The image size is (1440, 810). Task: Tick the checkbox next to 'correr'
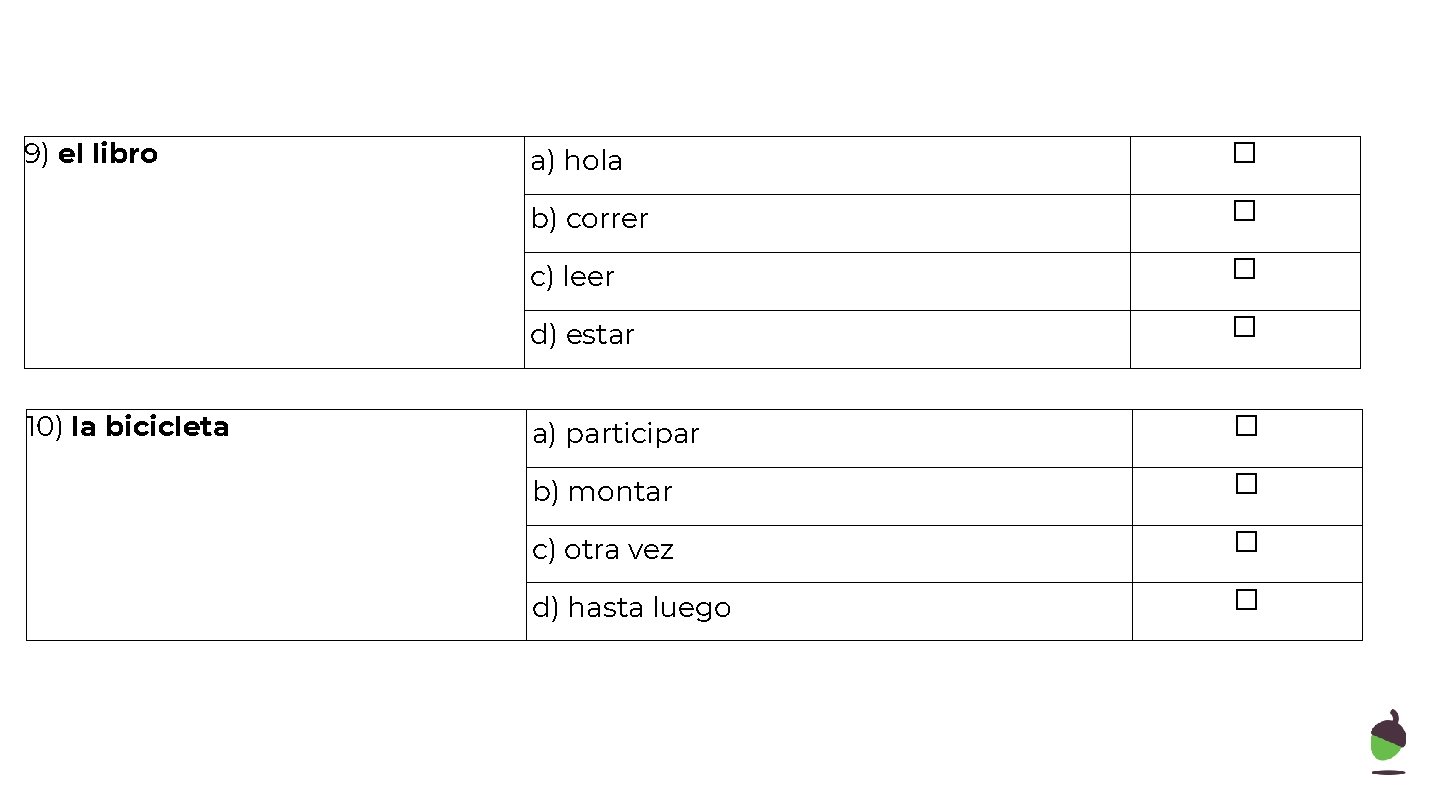point(1244,211)
